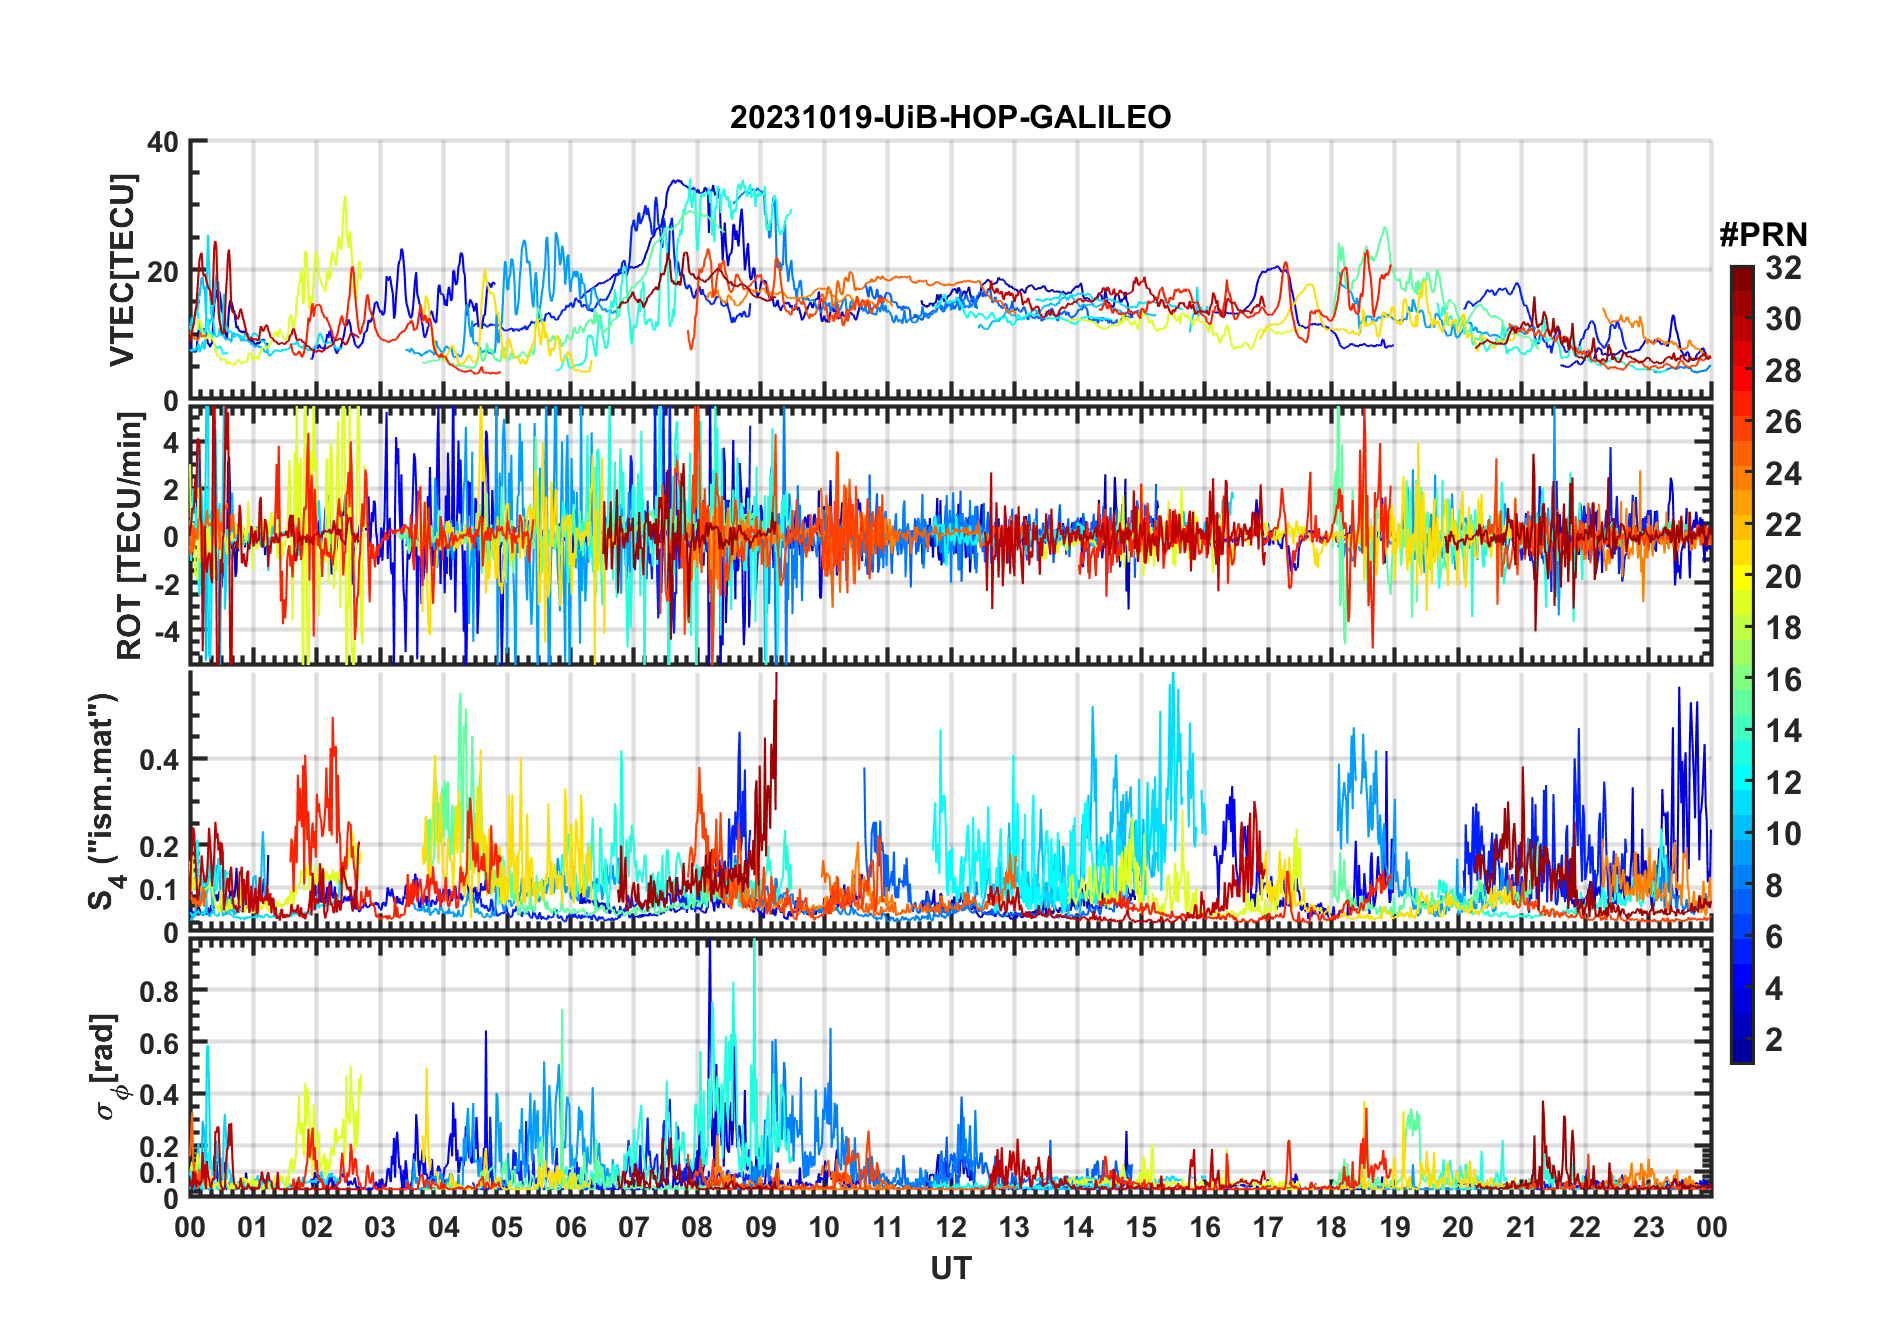Click the #PRN colorbar heading
Image resolution: width=1902 pixels, height=1330 pixels.
tap(1763, 235)
